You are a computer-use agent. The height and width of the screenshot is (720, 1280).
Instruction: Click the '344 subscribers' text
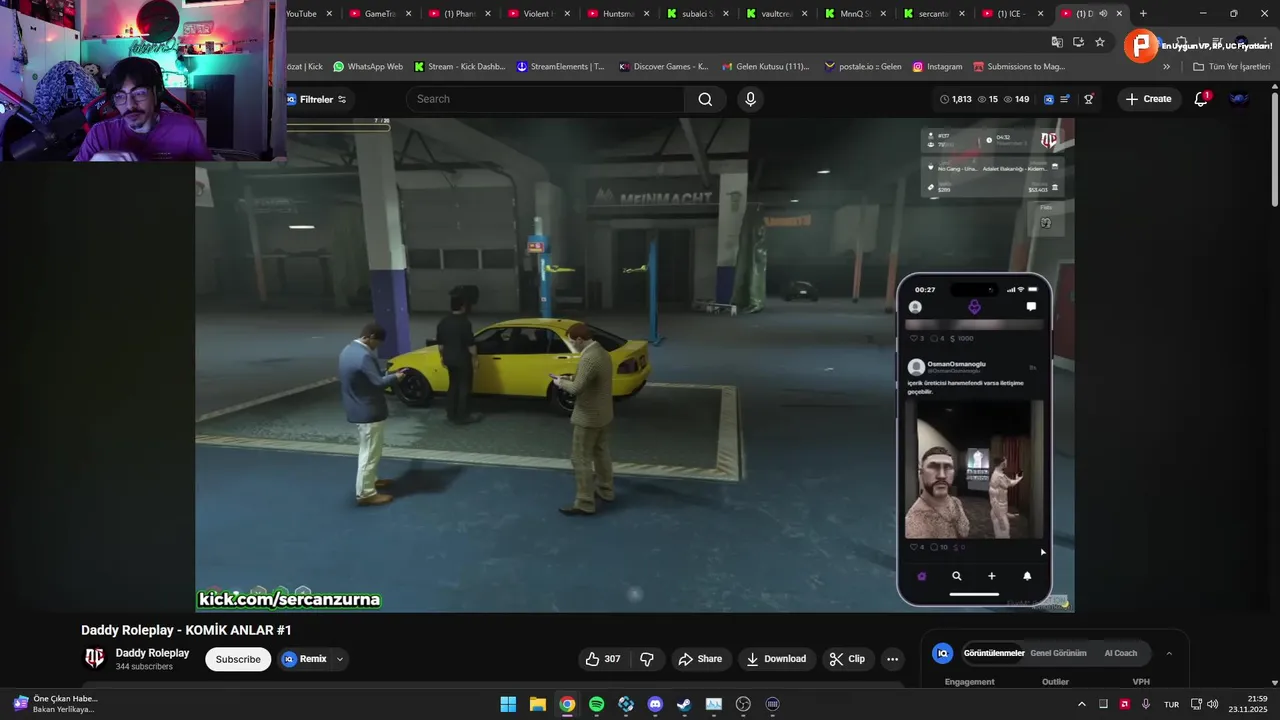(144, 667)
